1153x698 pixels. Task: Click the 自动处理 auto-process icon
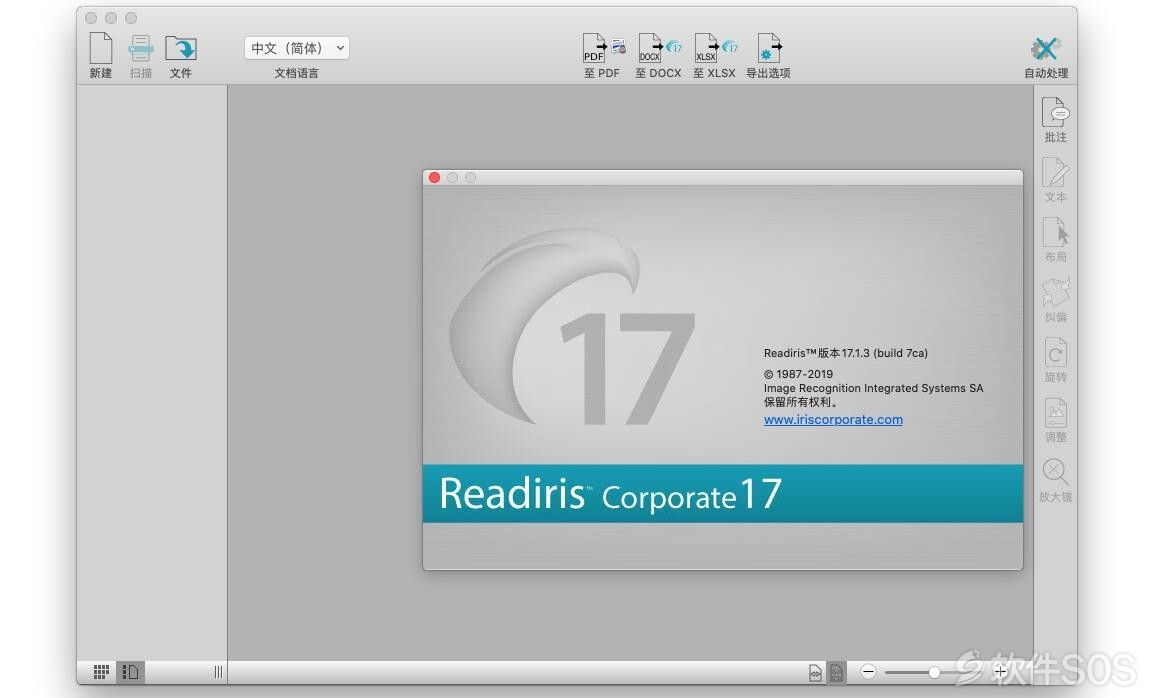(1045, 49)
